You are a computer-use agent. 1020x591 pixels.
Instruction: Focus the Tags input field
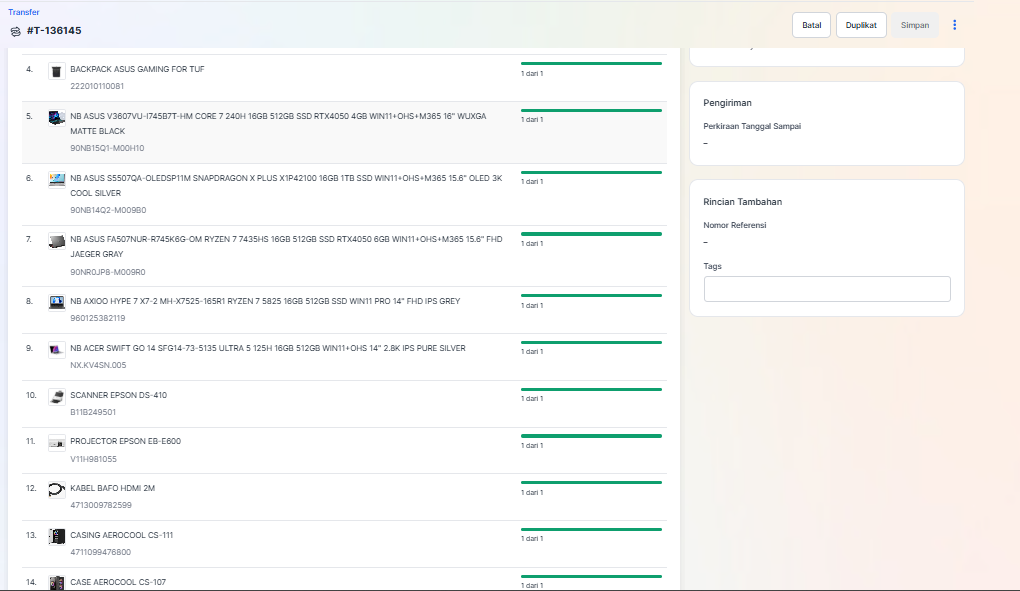pyautogui.click(x=827, y=289)
